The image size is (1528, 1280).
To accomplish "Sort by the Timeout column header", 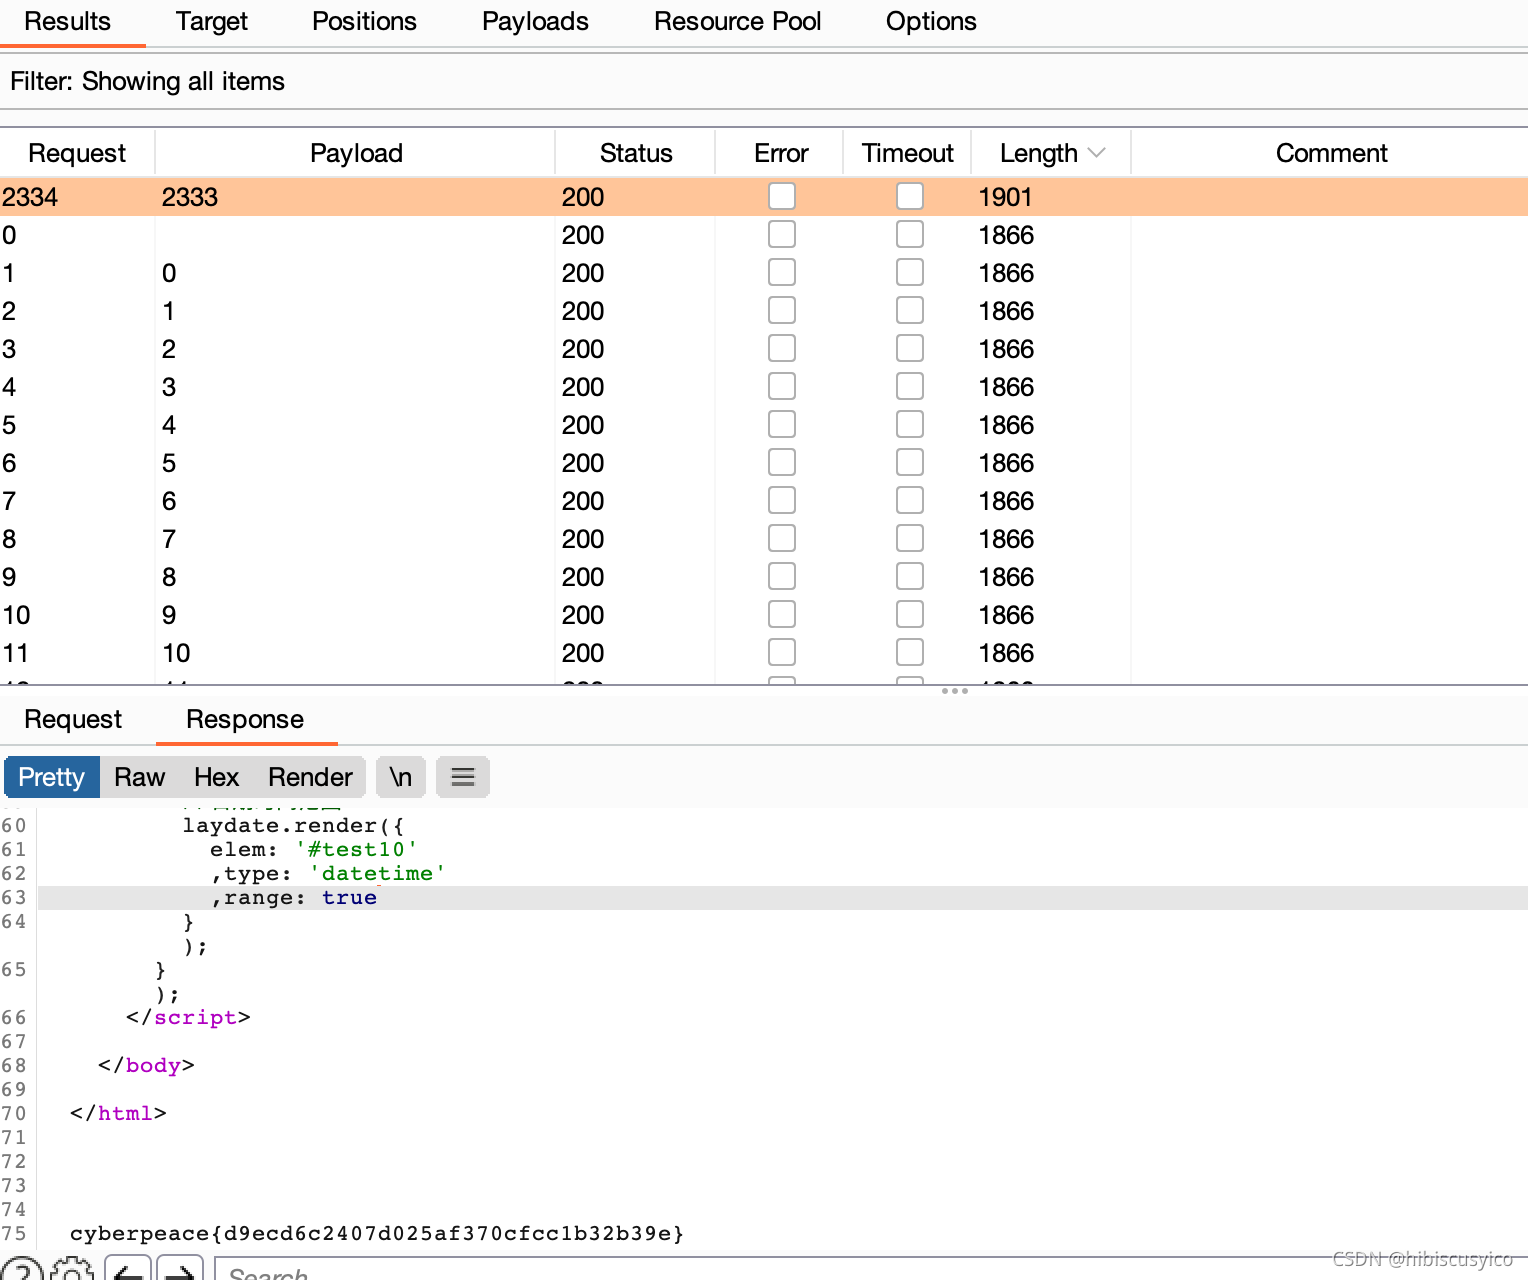I will click(908, 153).
